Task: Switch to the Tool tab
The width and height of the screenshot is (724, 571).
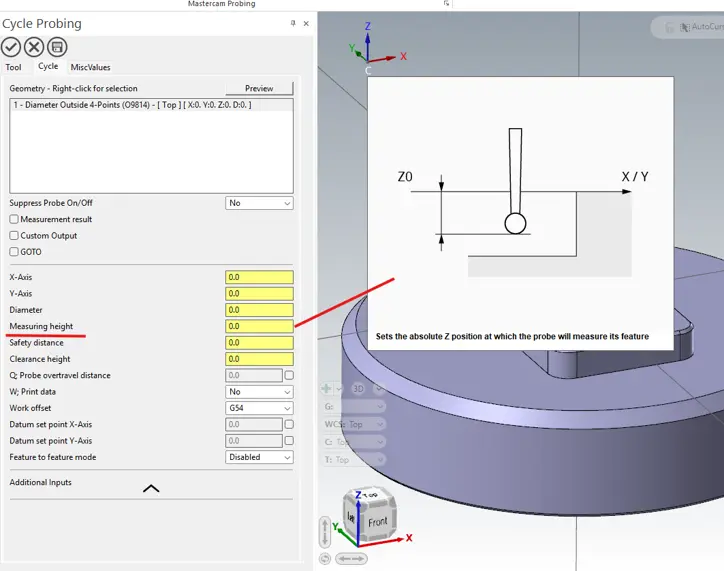Action: [13, 67]
